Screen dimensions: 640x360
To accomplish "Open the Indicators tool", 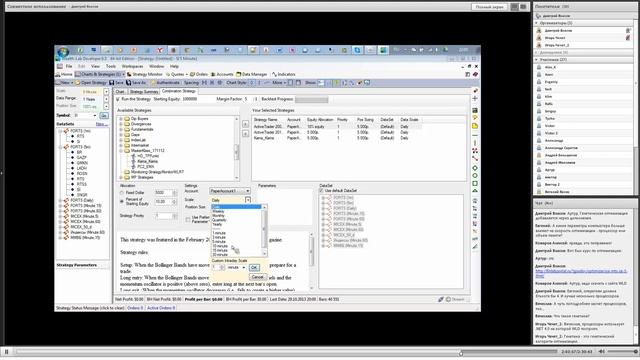I will coord(283,74).
